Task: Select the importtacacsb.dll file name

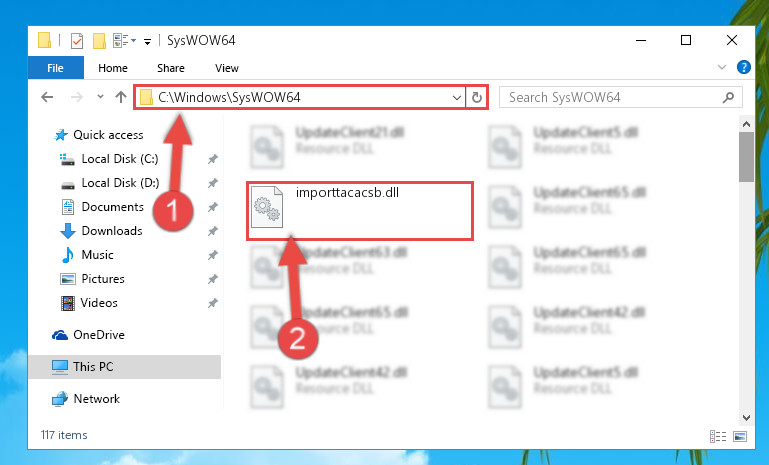Action: pos(347,193)
